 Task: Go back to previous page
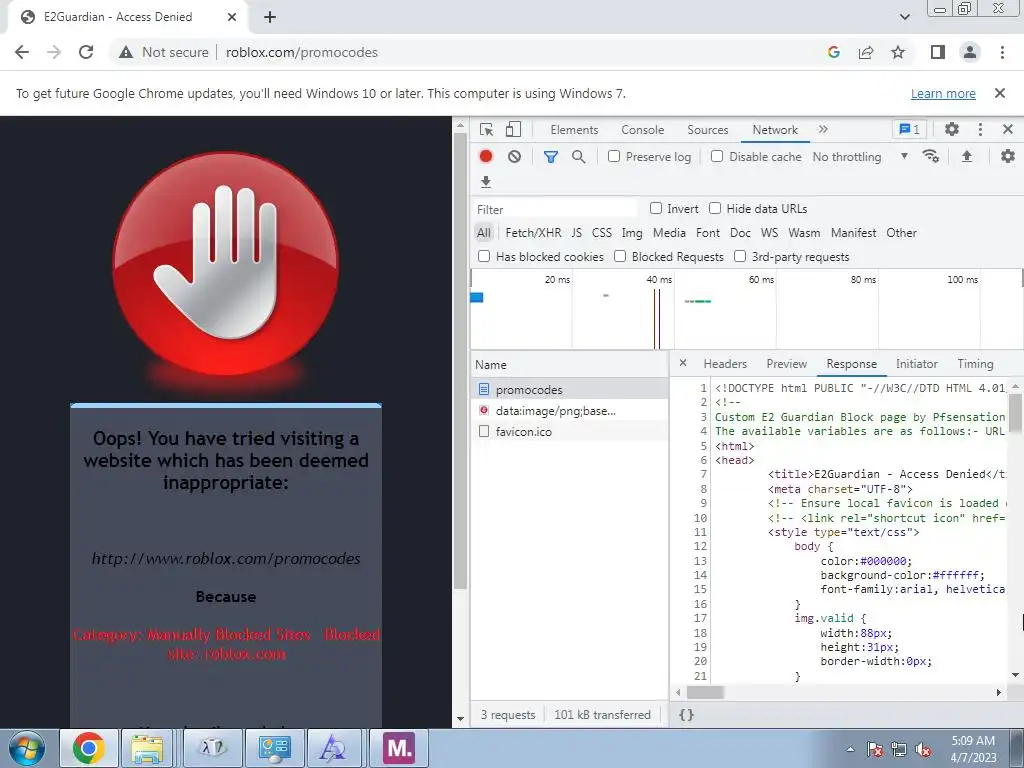coord(22,52)
